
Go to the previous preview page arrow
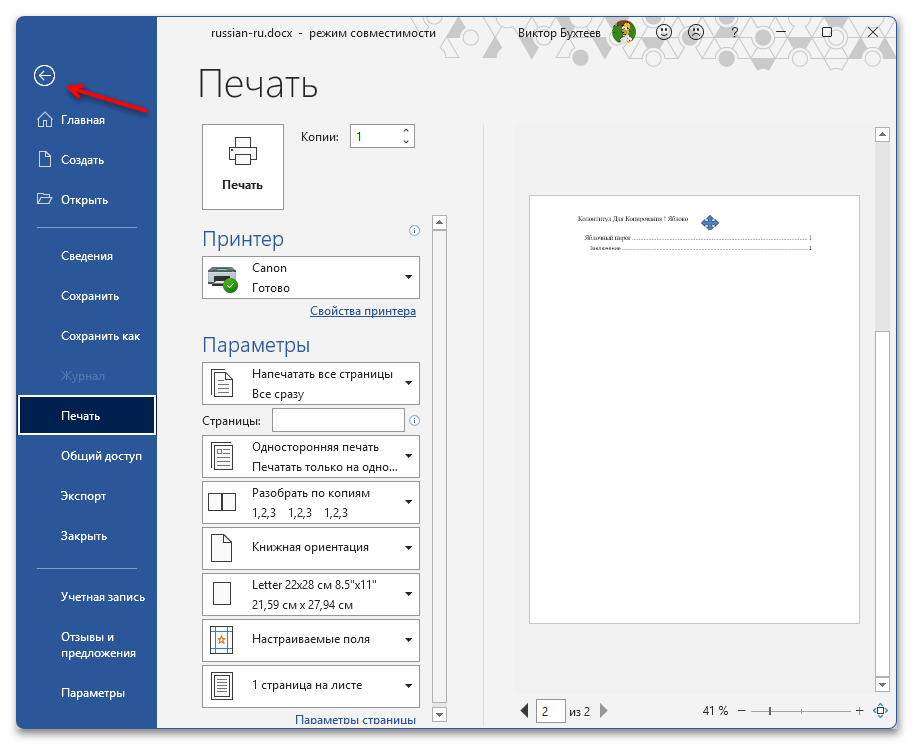pyautogui.click(x=525, y=711)
